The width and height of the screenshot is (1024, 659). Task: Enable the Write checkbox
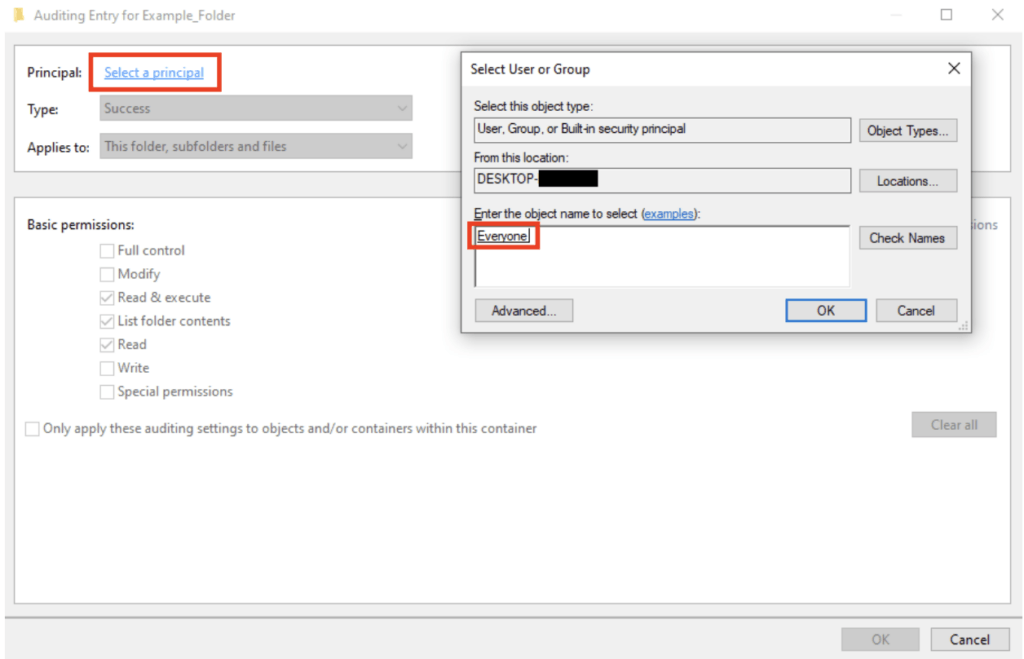106,367
